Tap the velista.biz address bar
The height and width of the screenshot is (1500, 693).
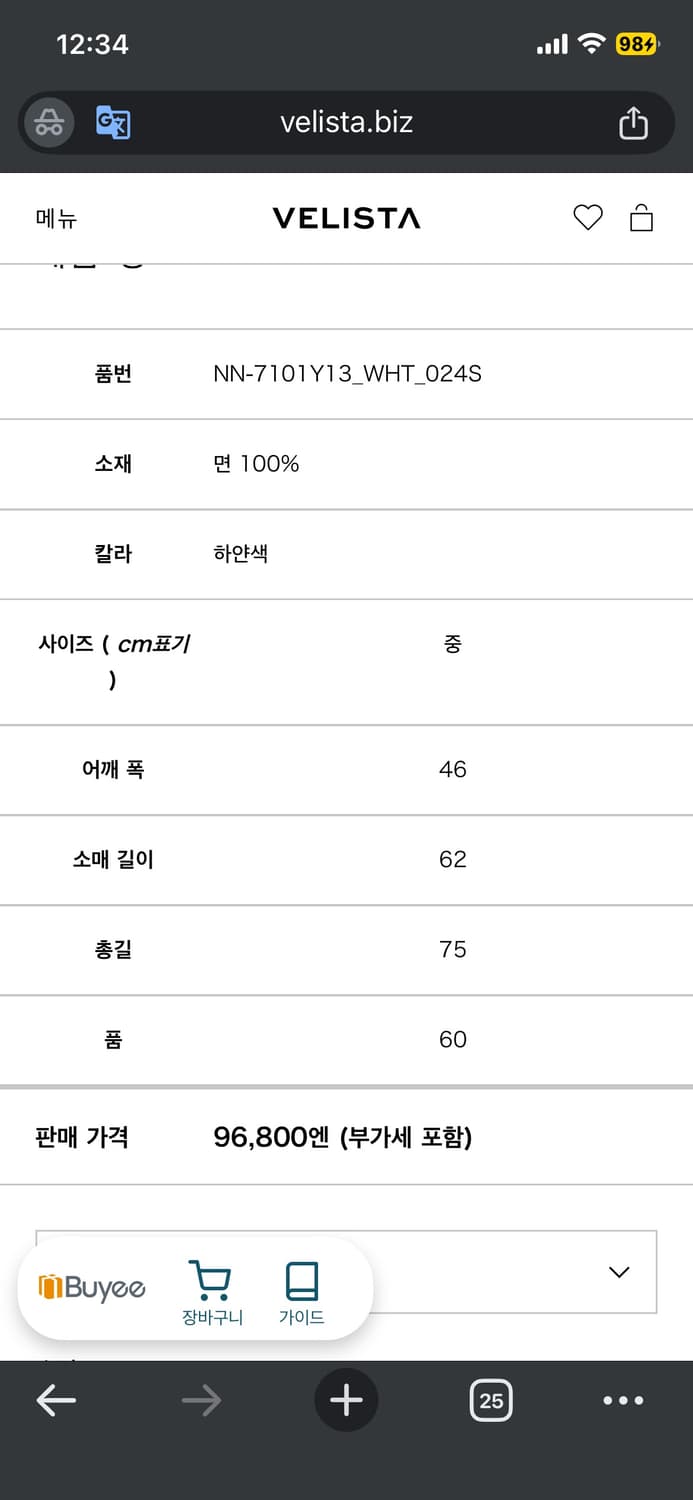[x=346, y=122]
